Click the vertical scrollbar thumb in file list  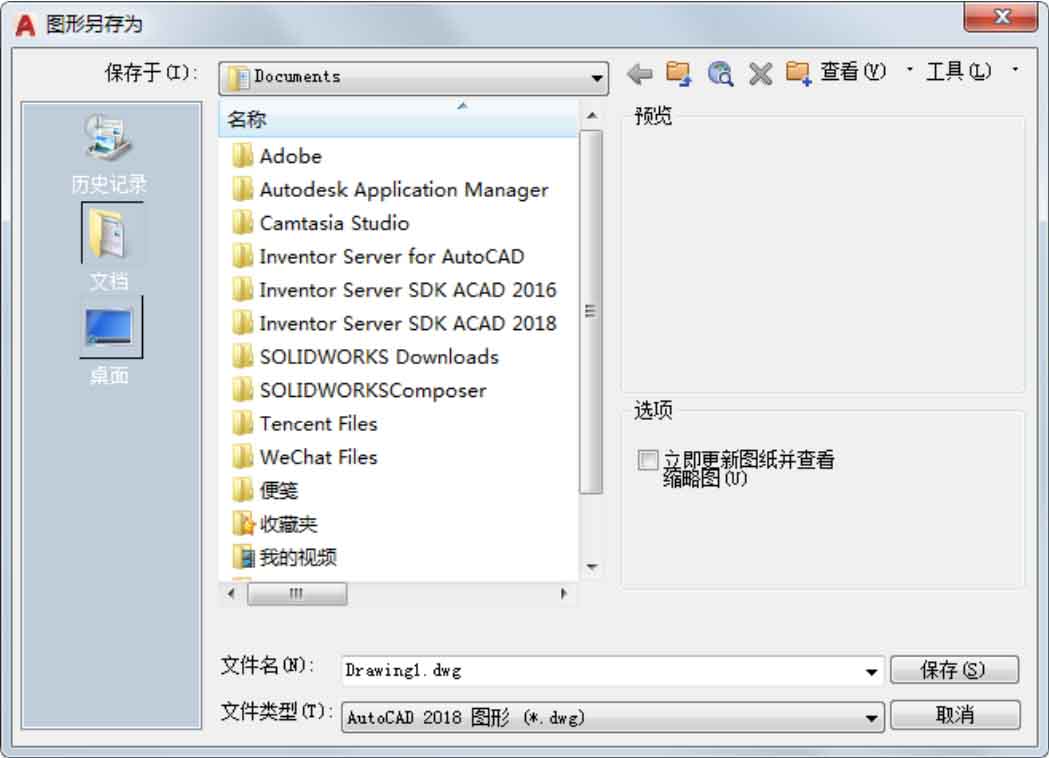591,312
